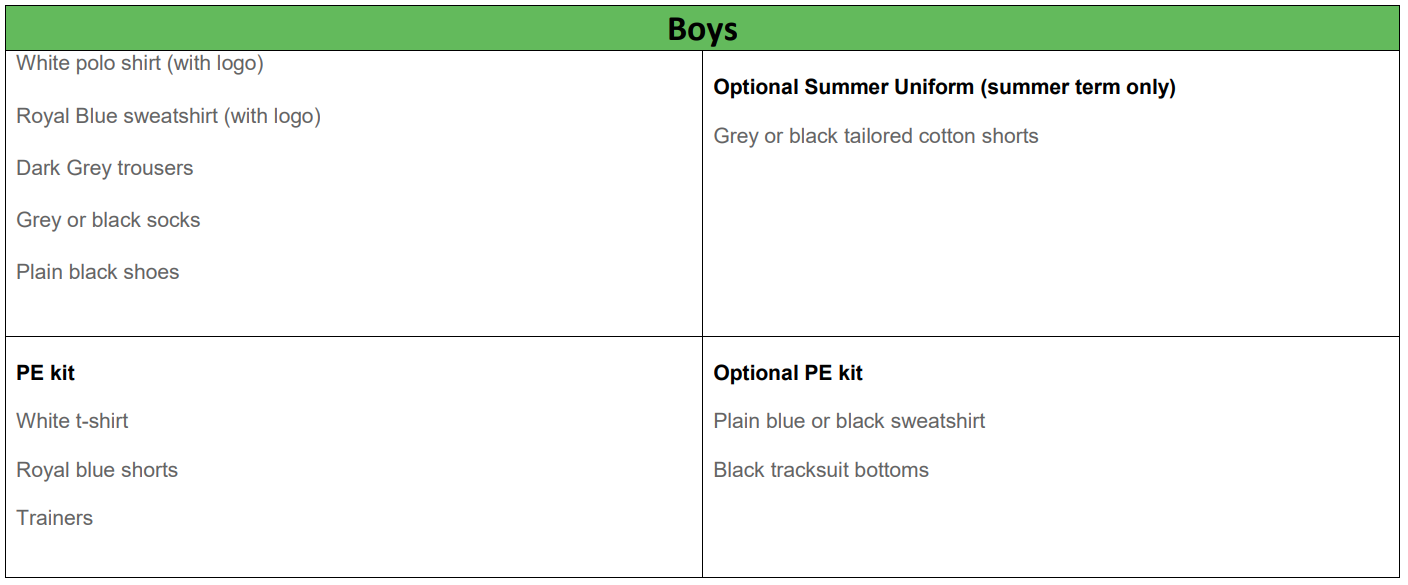Screen dimensions: 1408x585
Task: Click the Optional Summer Uniform heading
Action: tap(944, 88)
